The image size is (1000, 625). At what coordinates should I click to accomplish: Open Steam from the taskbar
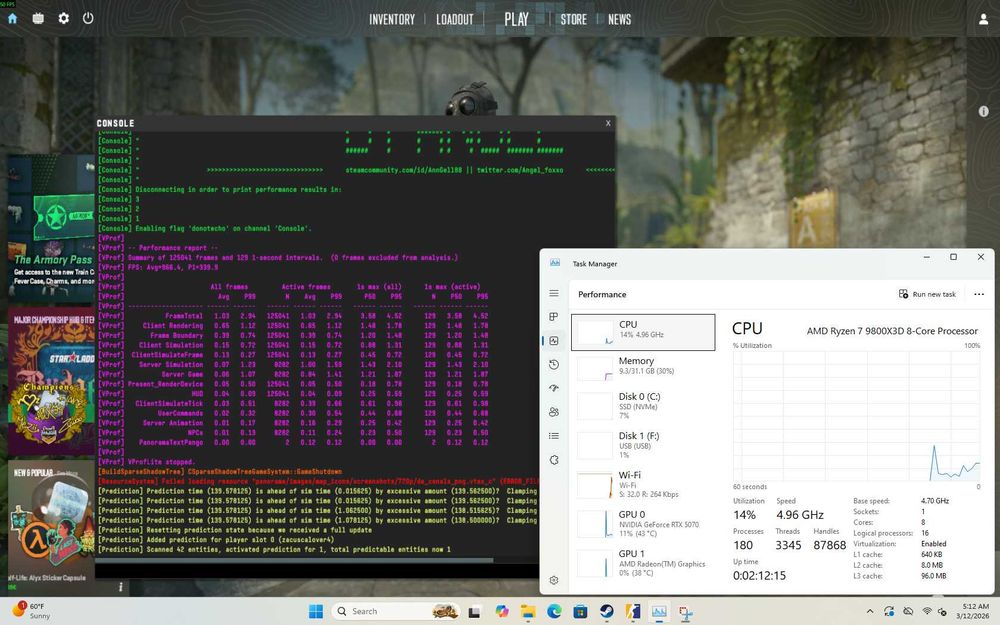[x=607, y=612]
